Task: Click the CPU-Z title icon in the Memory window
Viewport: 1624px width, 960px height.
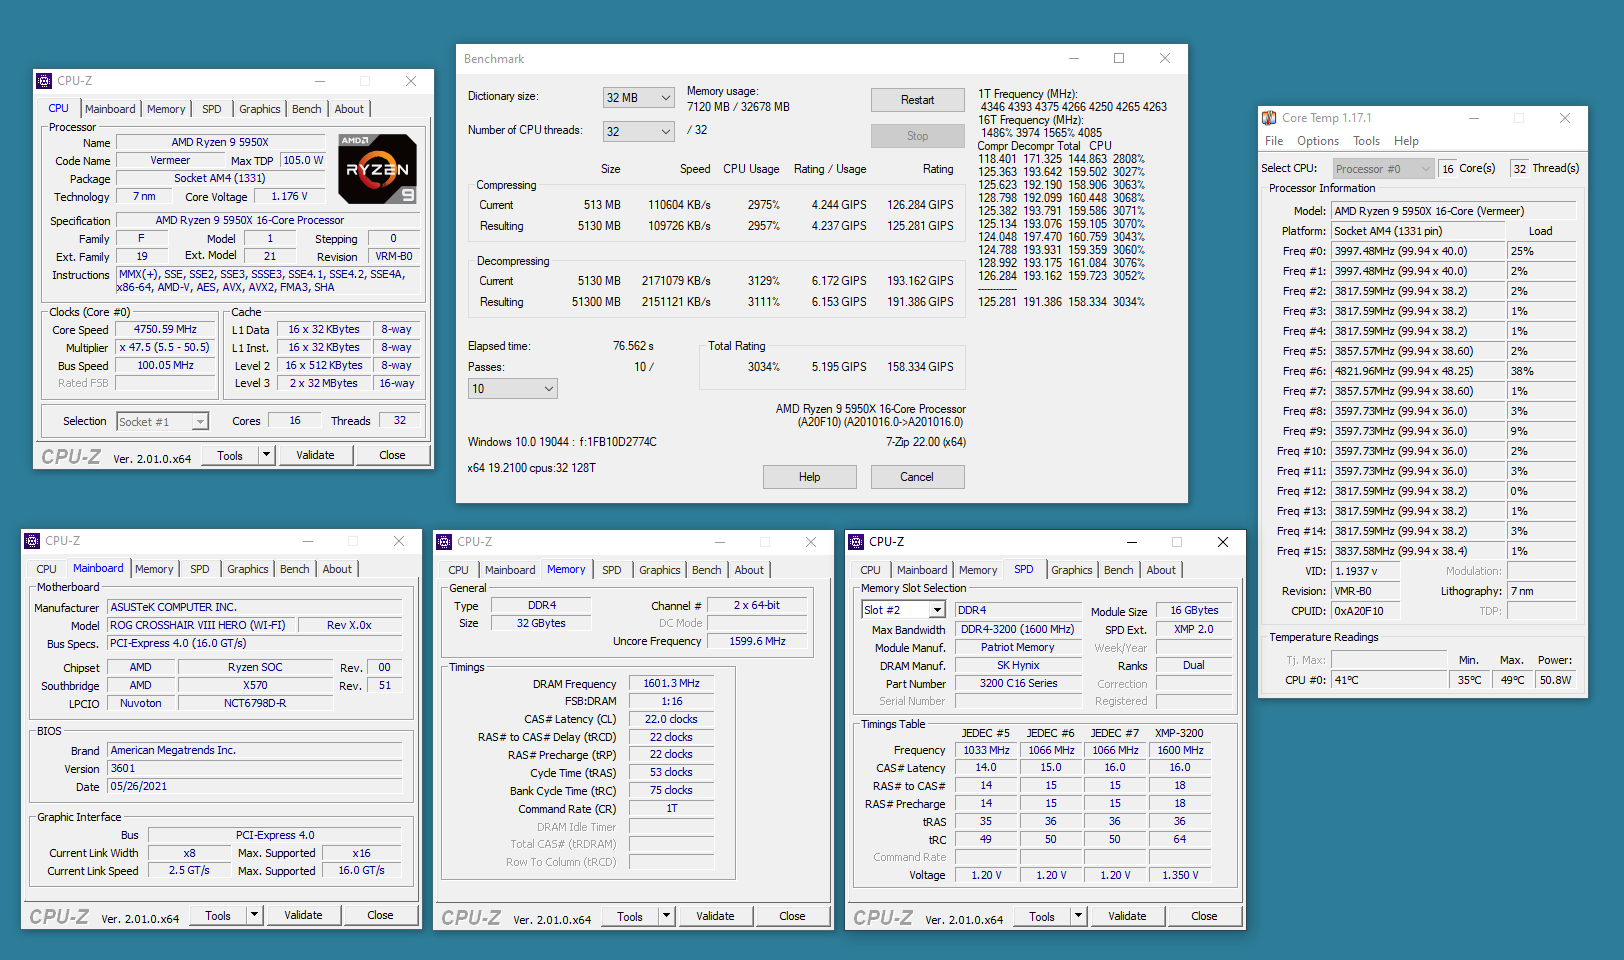Action: pos(444,542)
